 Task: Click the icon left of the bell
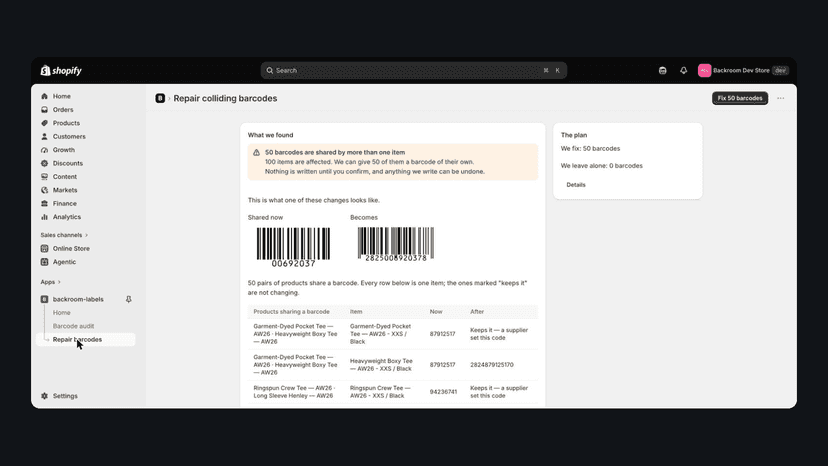click(662, 70)
